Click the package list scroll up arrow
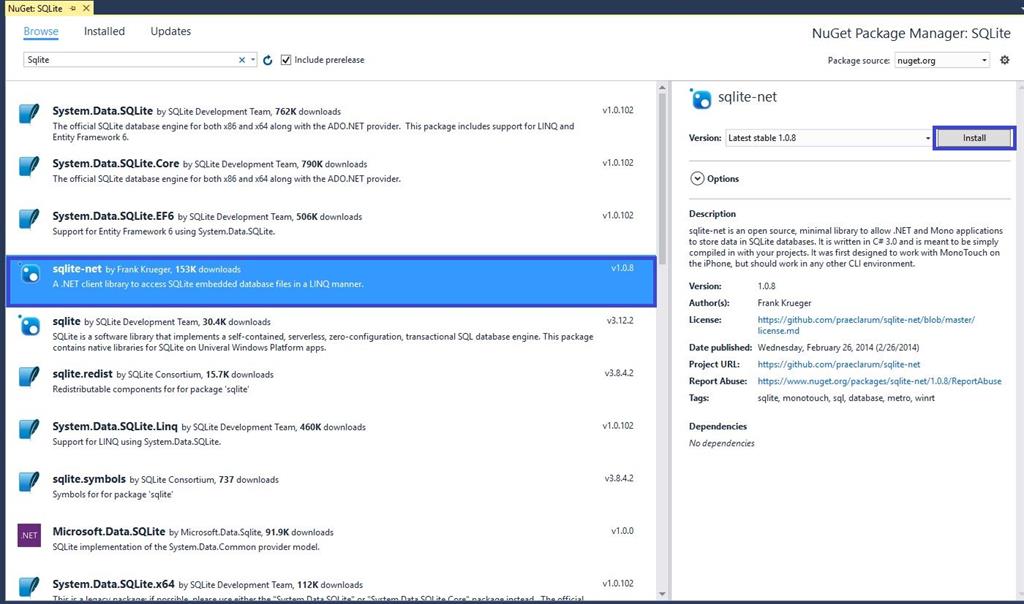The image size is (1024, 604). pos(662,87)
